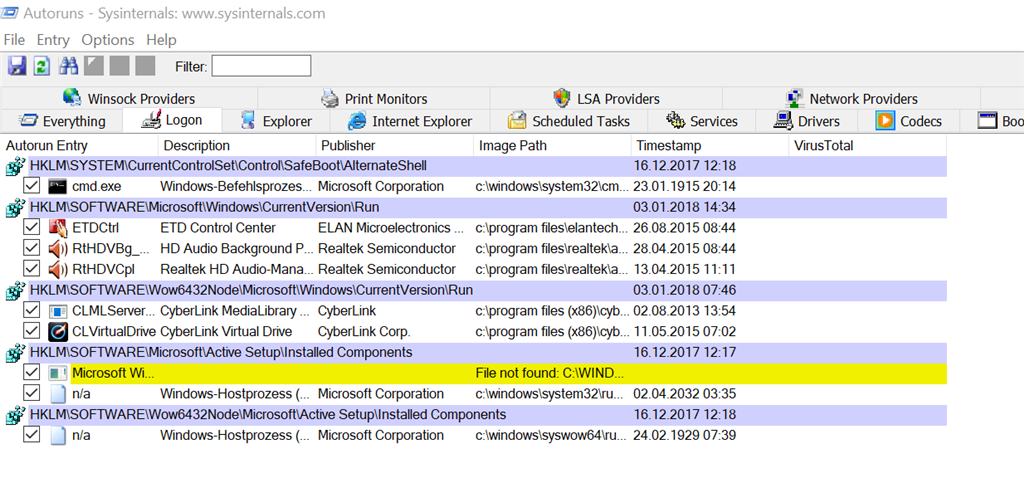
Task: Click the ETDCtrl entry icon
Action: pos(58,228)
